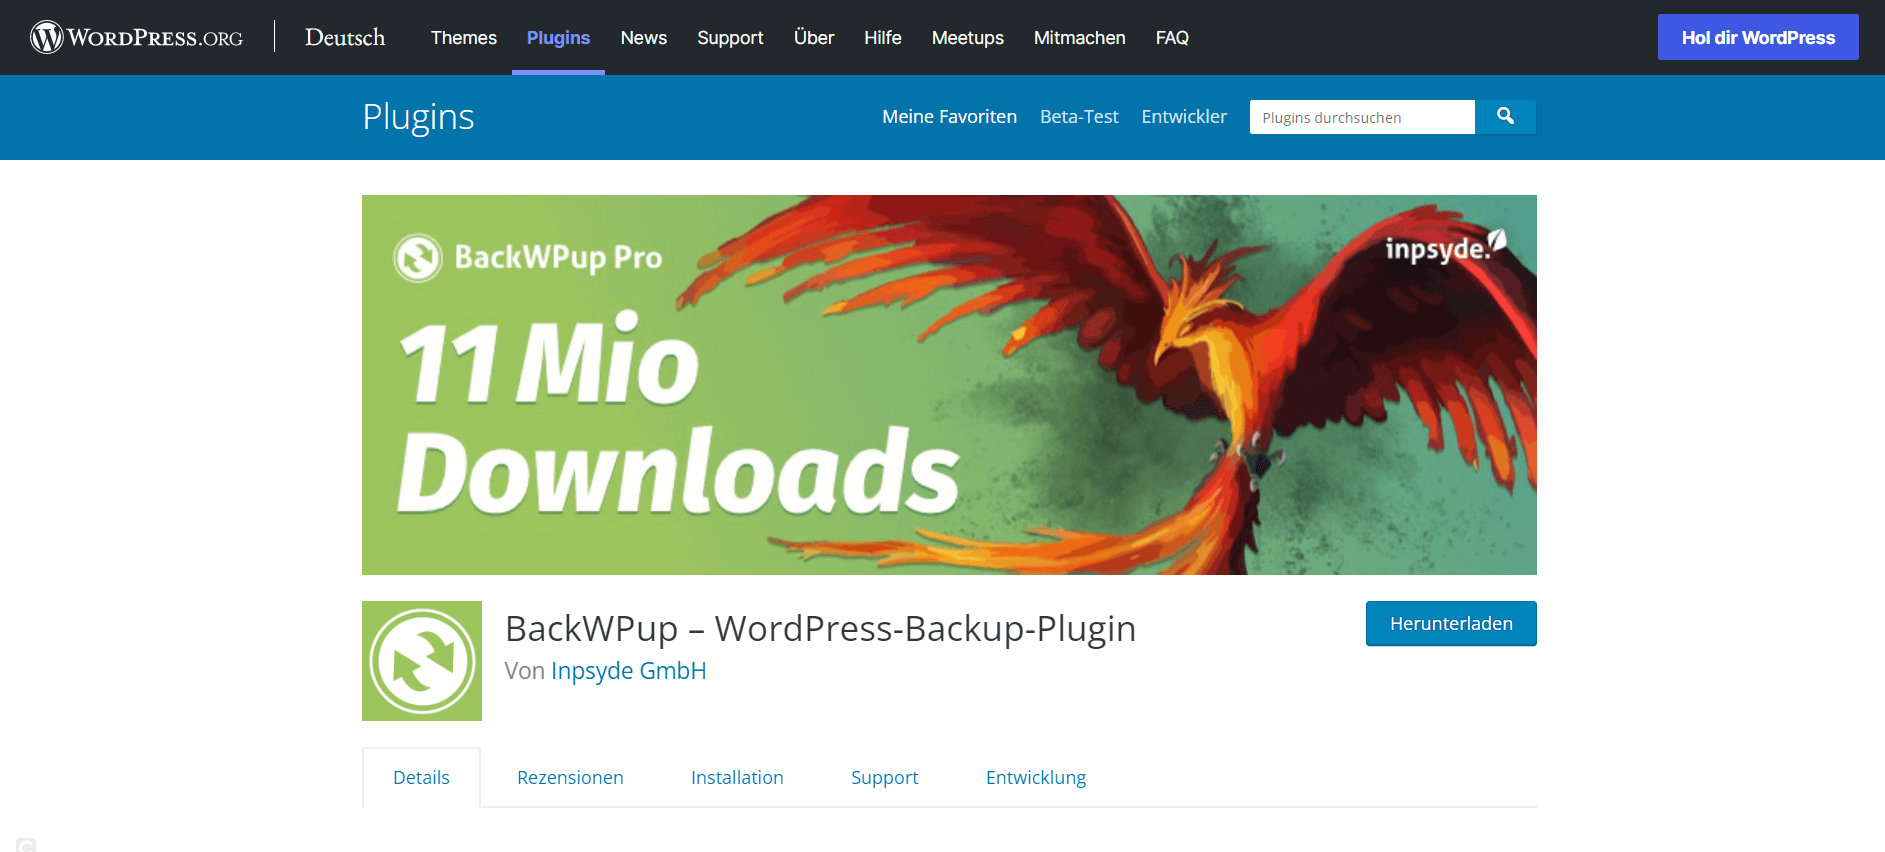Switch to the Rezensionen tab
Screen dimensions: 1885x852
[570, 777]
